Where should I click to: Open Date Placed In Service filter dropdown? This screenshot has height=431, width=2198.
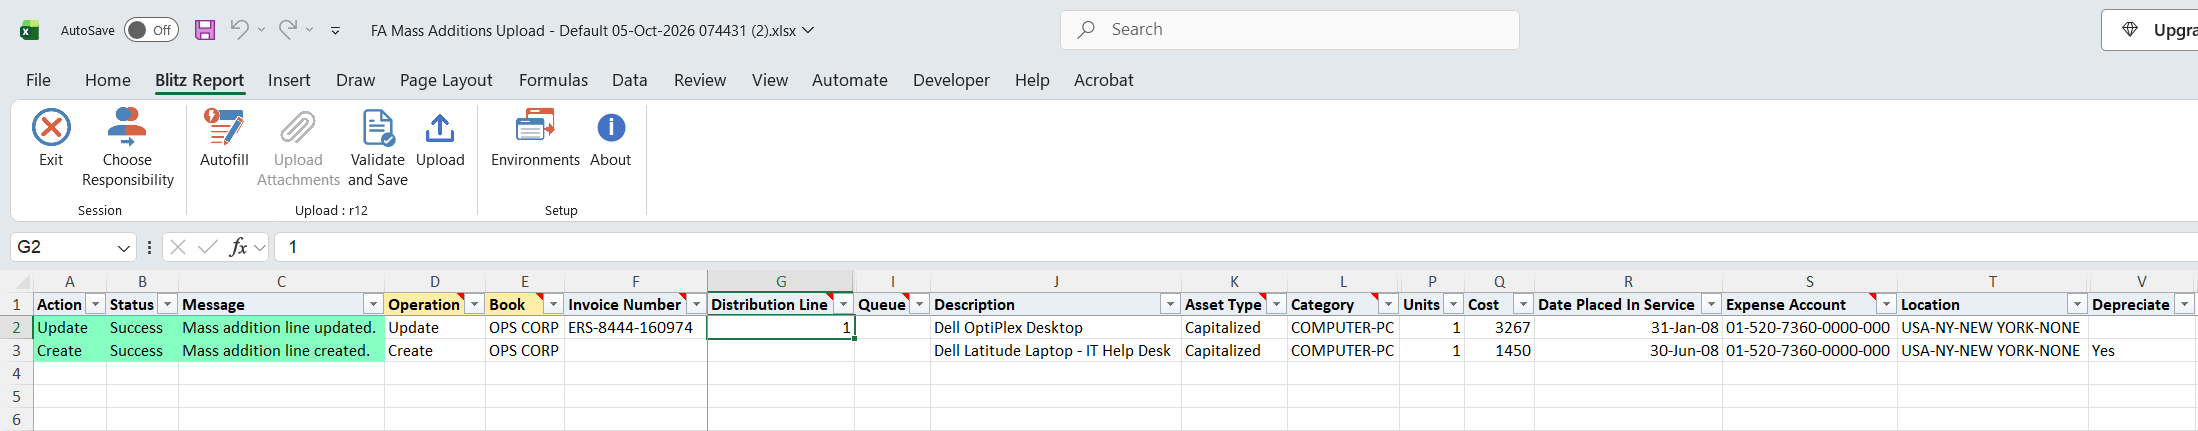pos(1711,304)
